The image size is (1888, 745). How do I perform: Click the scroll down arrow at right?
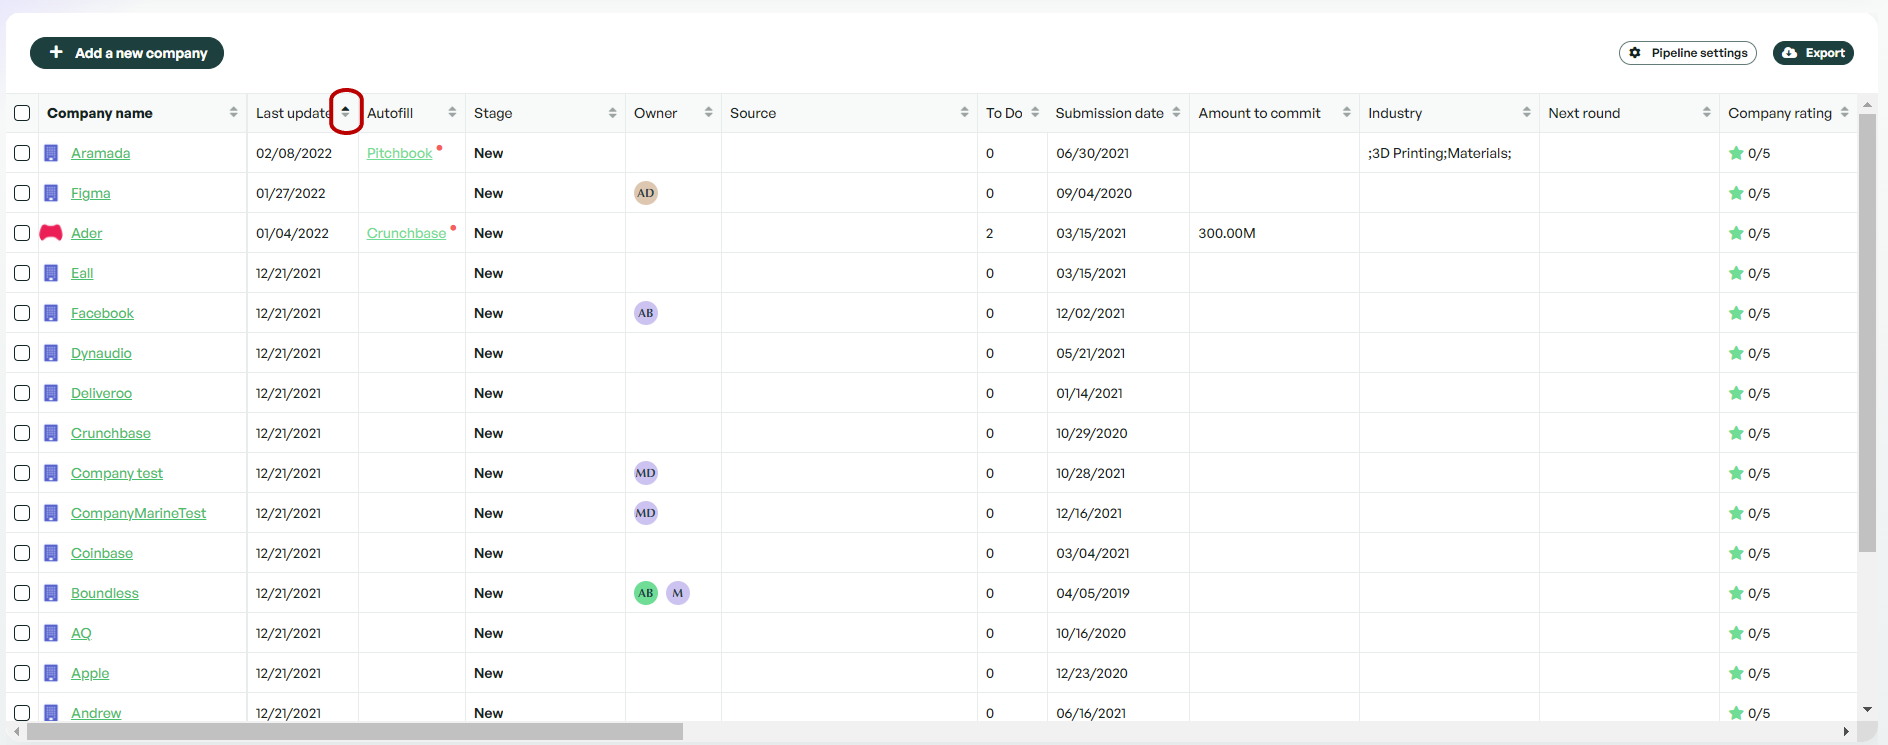pos(1867,709)
